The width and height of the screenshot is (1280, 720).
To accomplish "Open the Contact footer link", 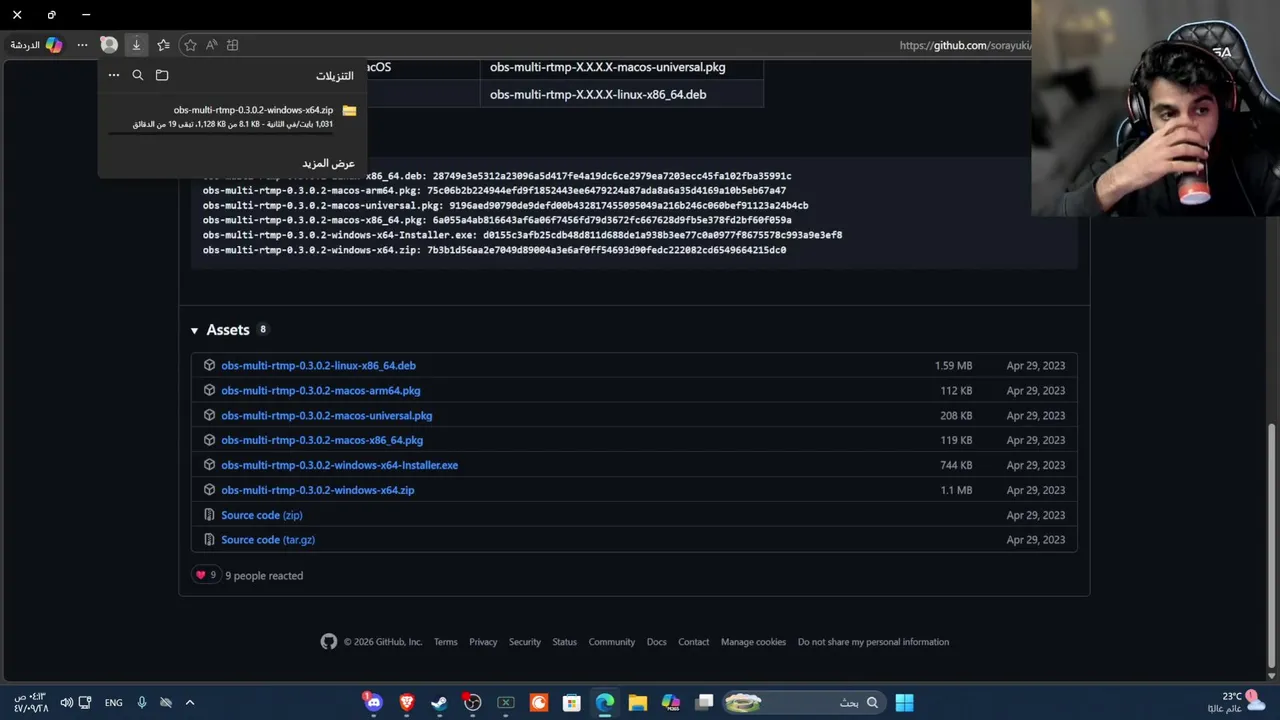I will tap(694, 642).
